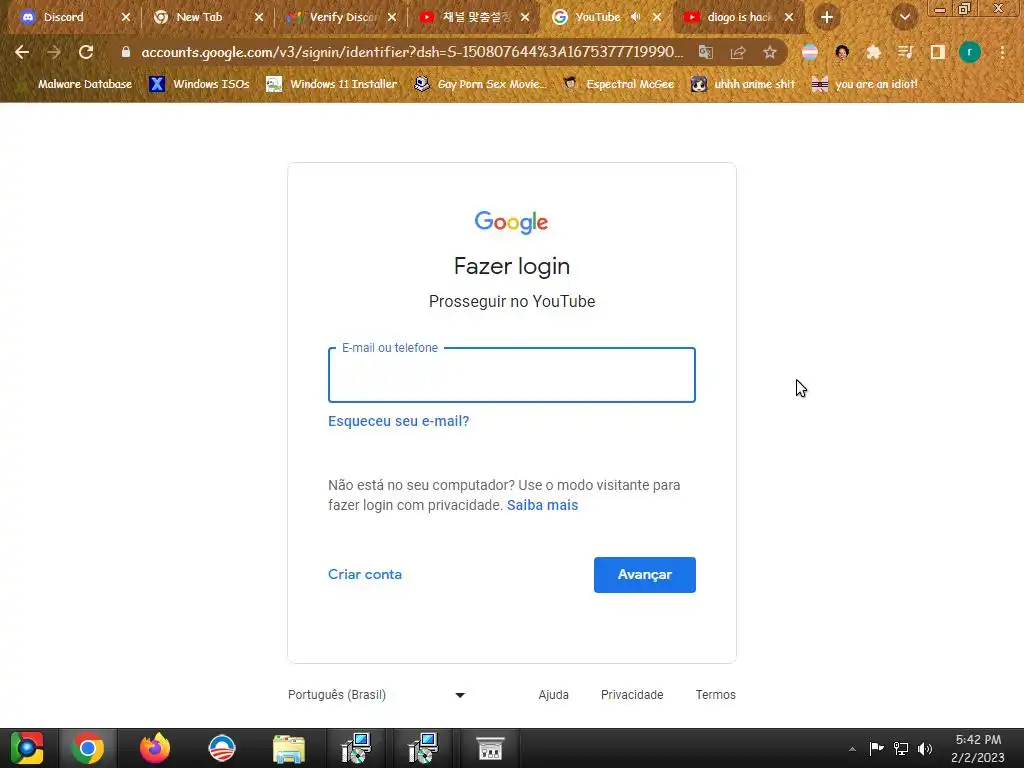This screenshot has width=1024, height=768.
Task: Open Chrome from the taskbar
Action: tap(88, 748)
